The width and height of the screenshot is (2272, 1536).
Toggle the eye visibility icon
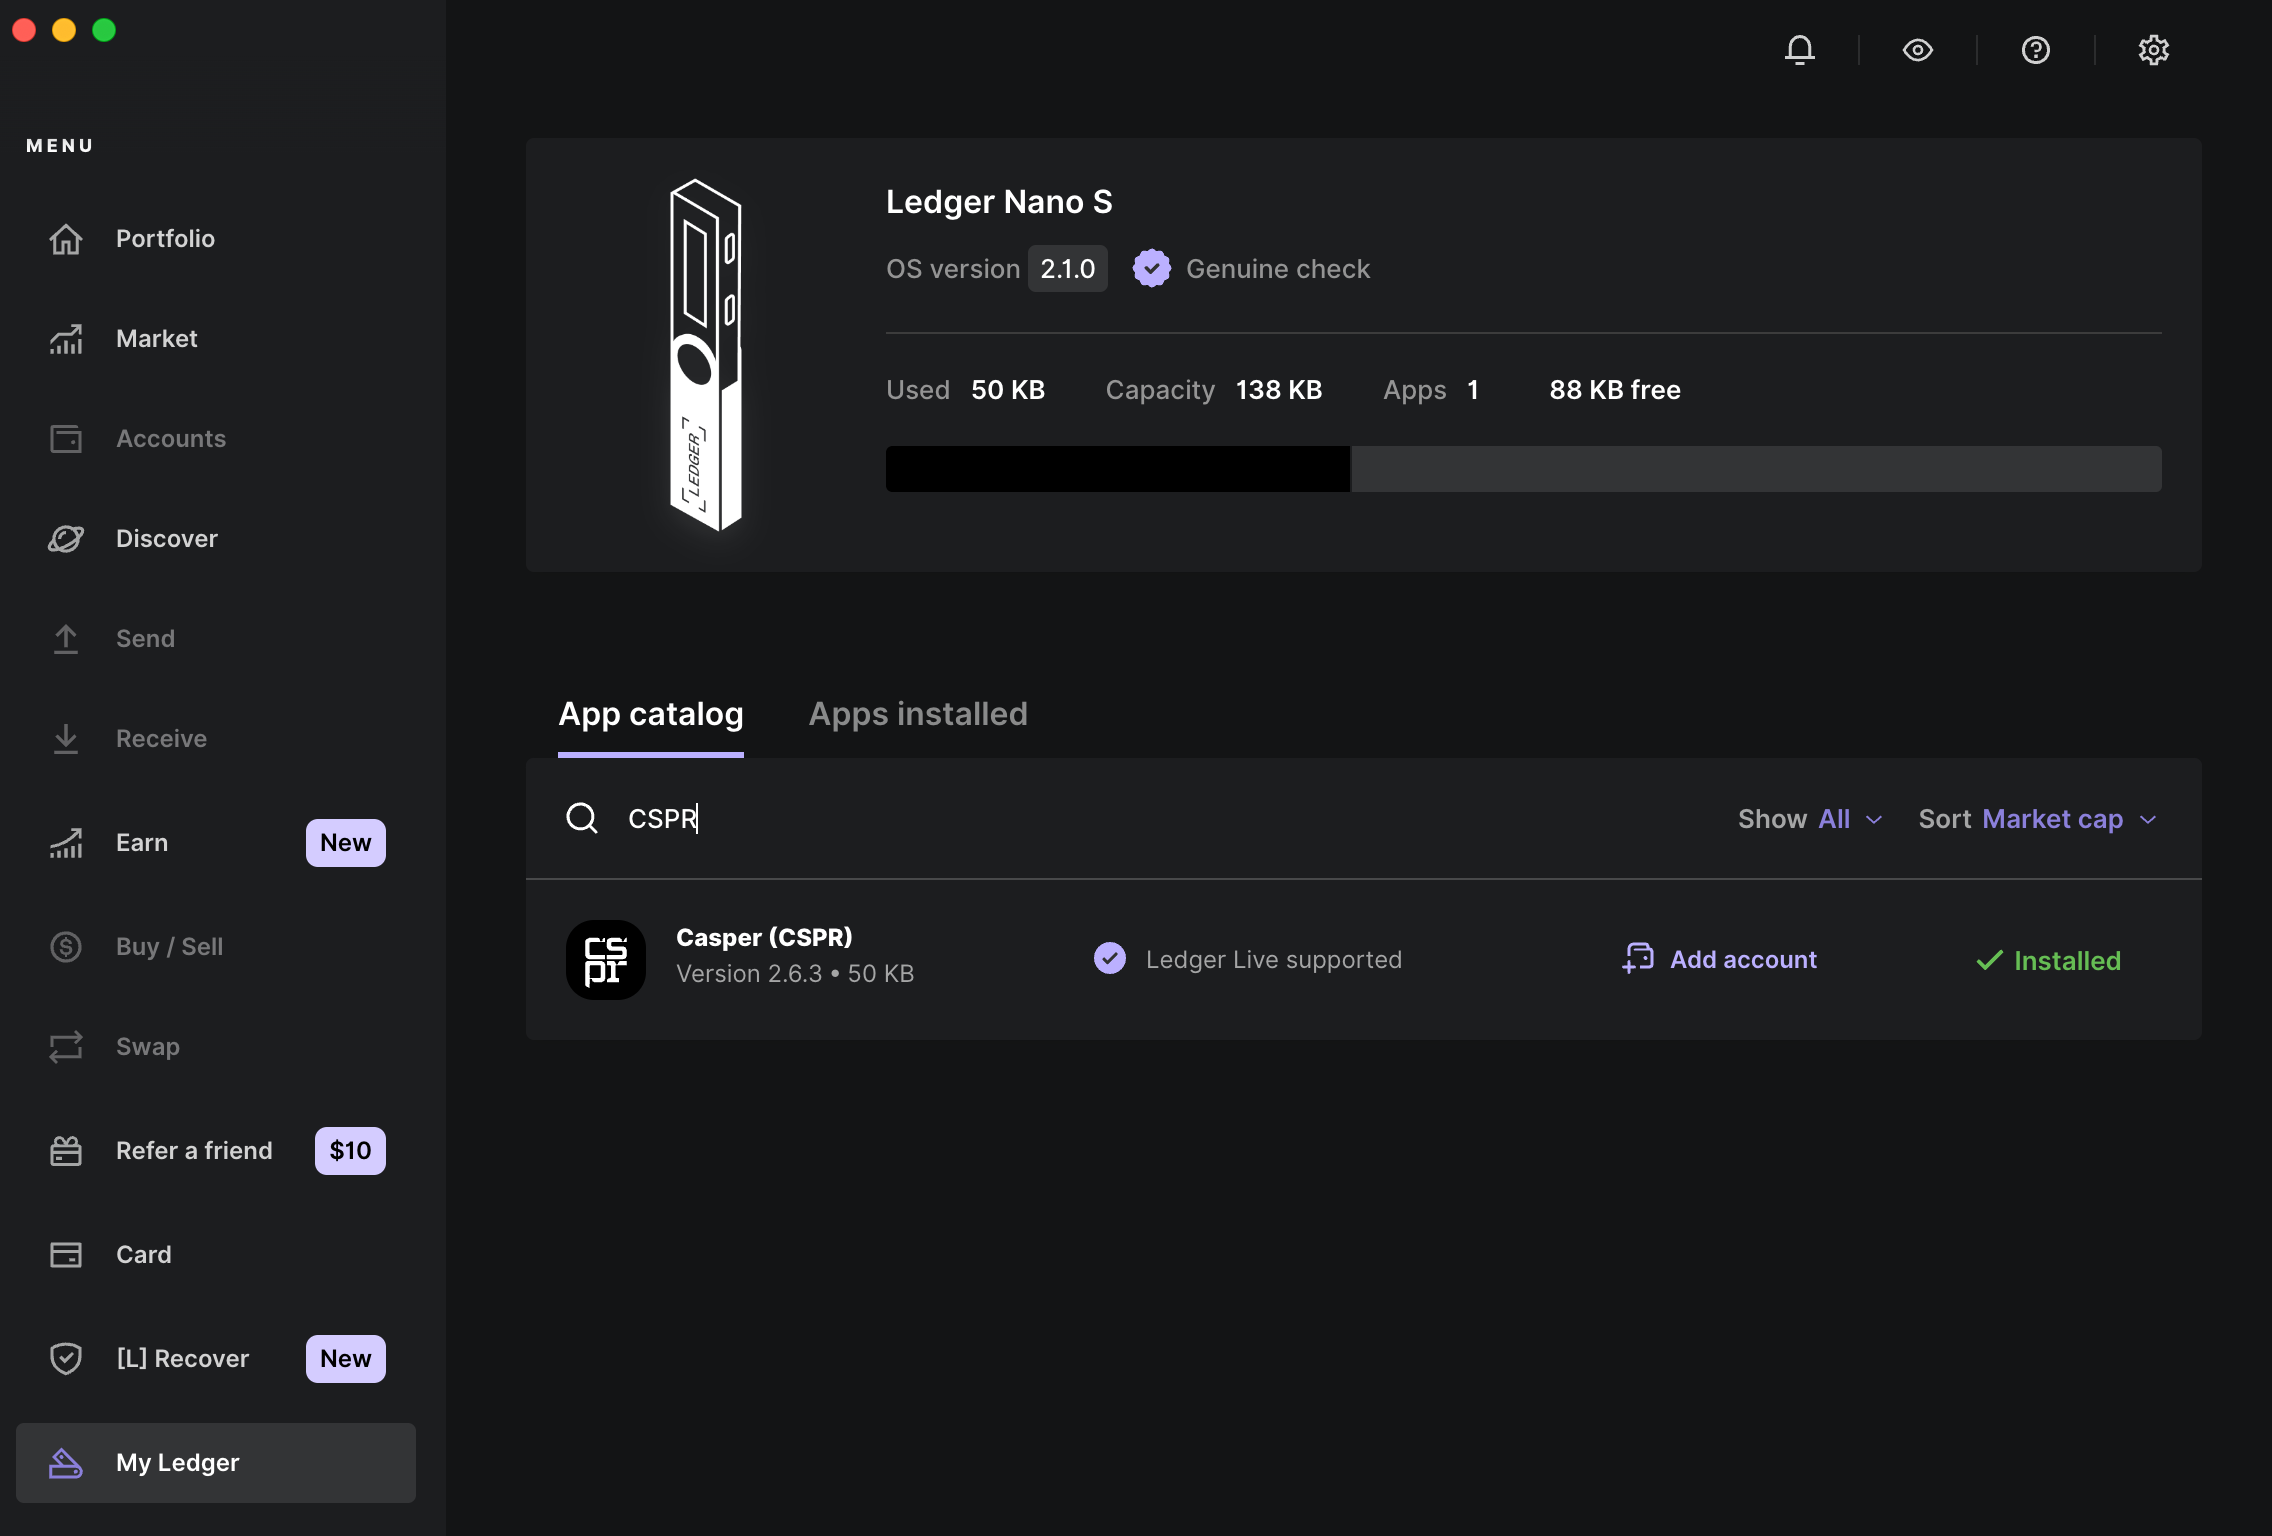click(1917, 48)
